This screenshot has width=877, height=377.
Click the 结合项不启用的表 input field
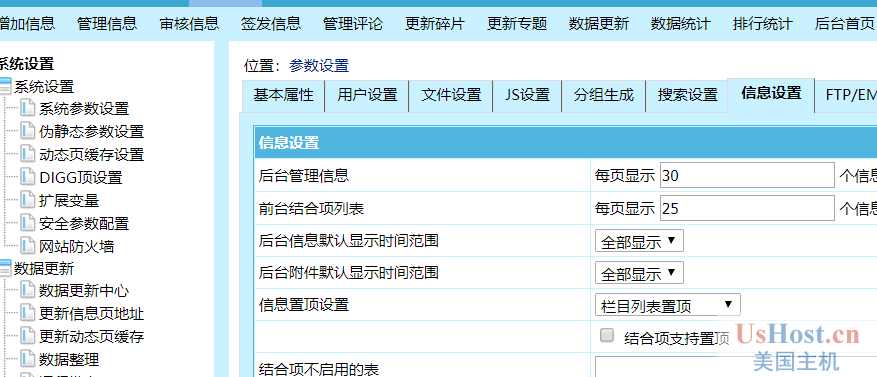tap(736, 367)
